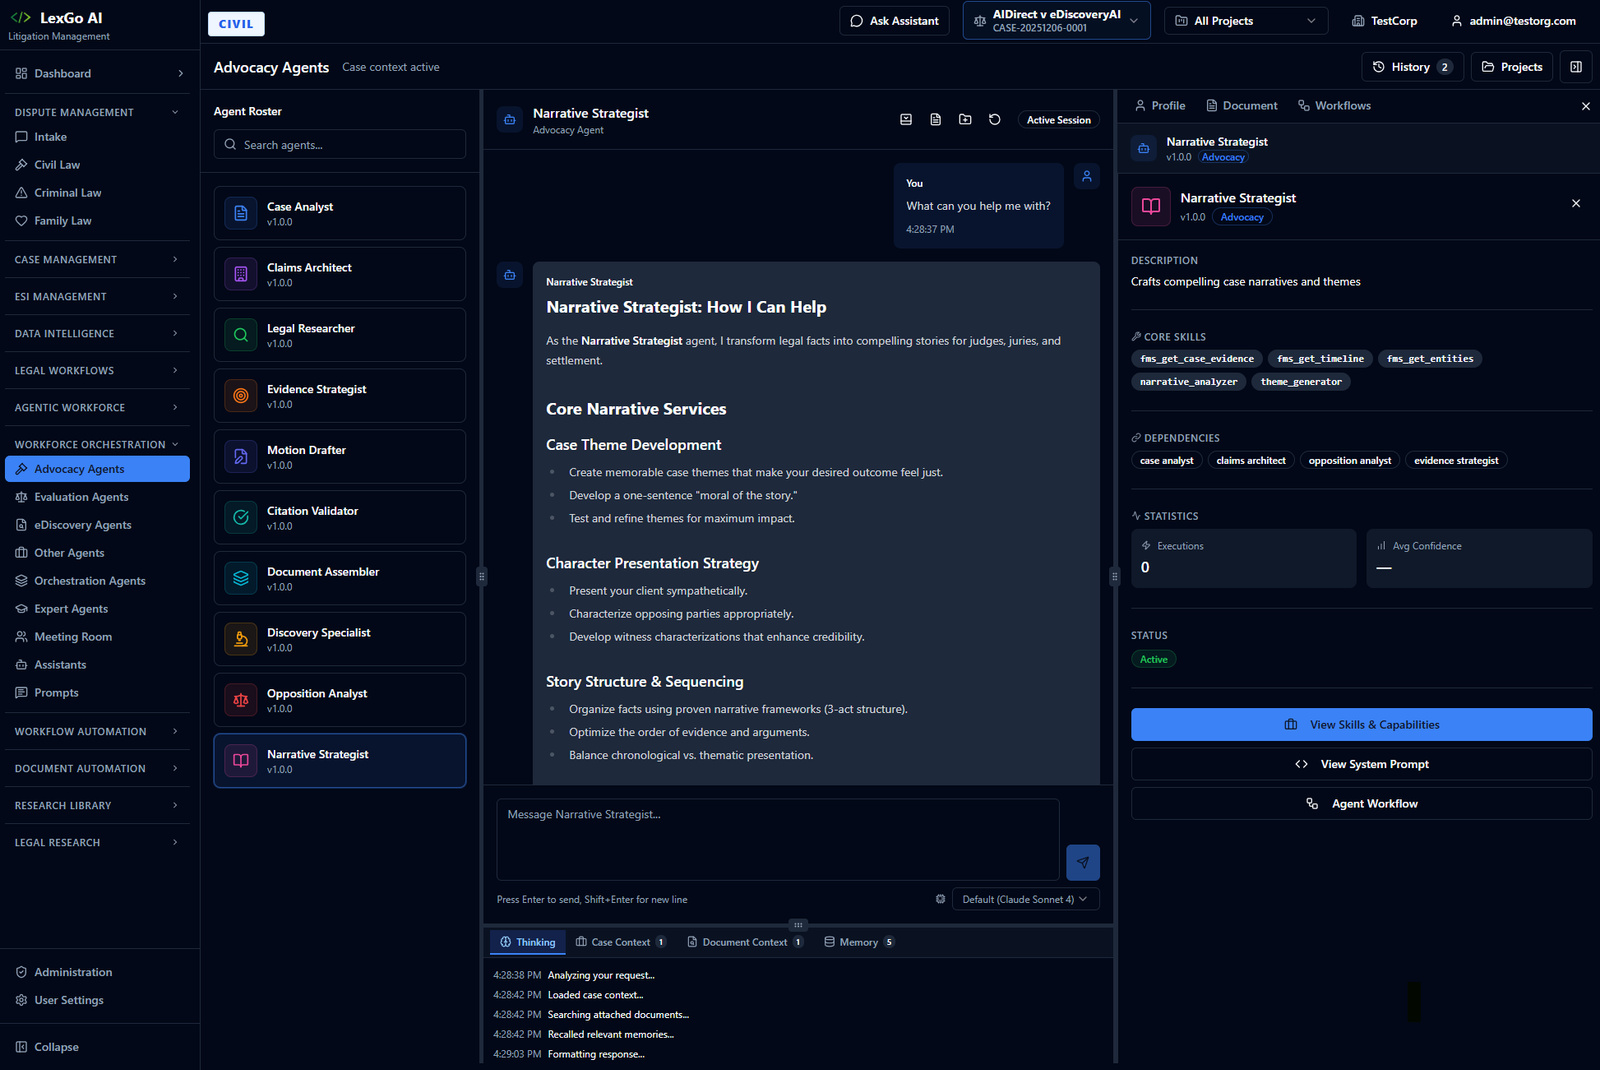Click View Skills & Capabilities button
The image size is (1600, 1070).
click(x=1361, y=725)
